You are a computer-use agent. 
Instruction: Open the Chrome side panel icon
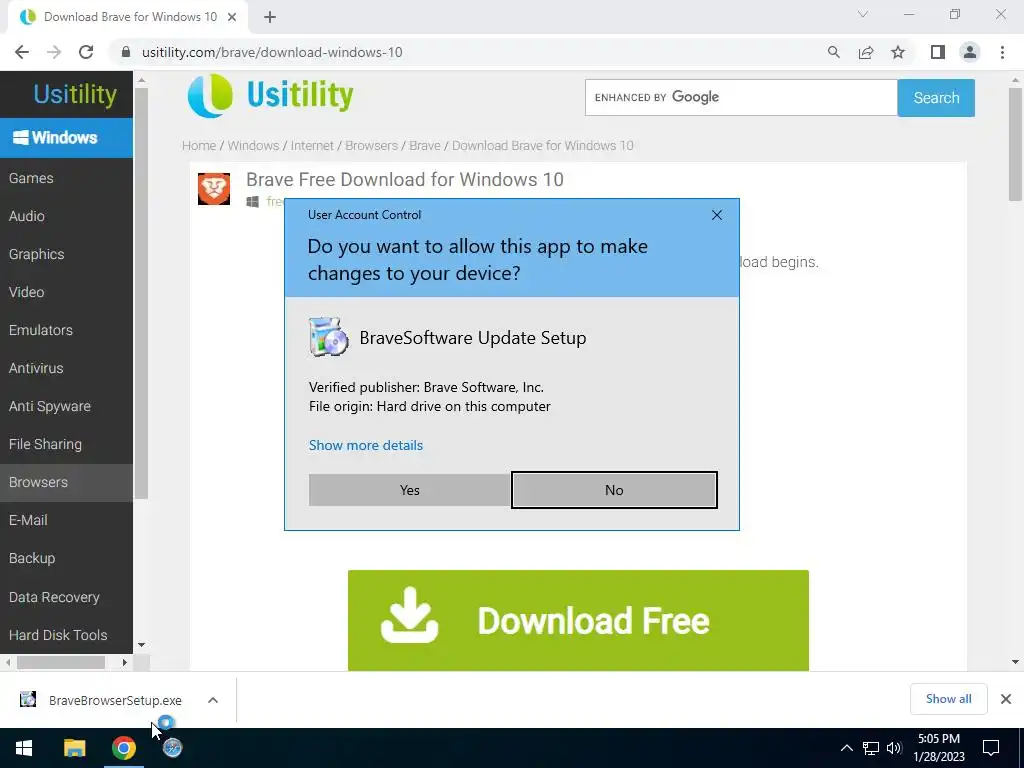[x=938, y=52]
